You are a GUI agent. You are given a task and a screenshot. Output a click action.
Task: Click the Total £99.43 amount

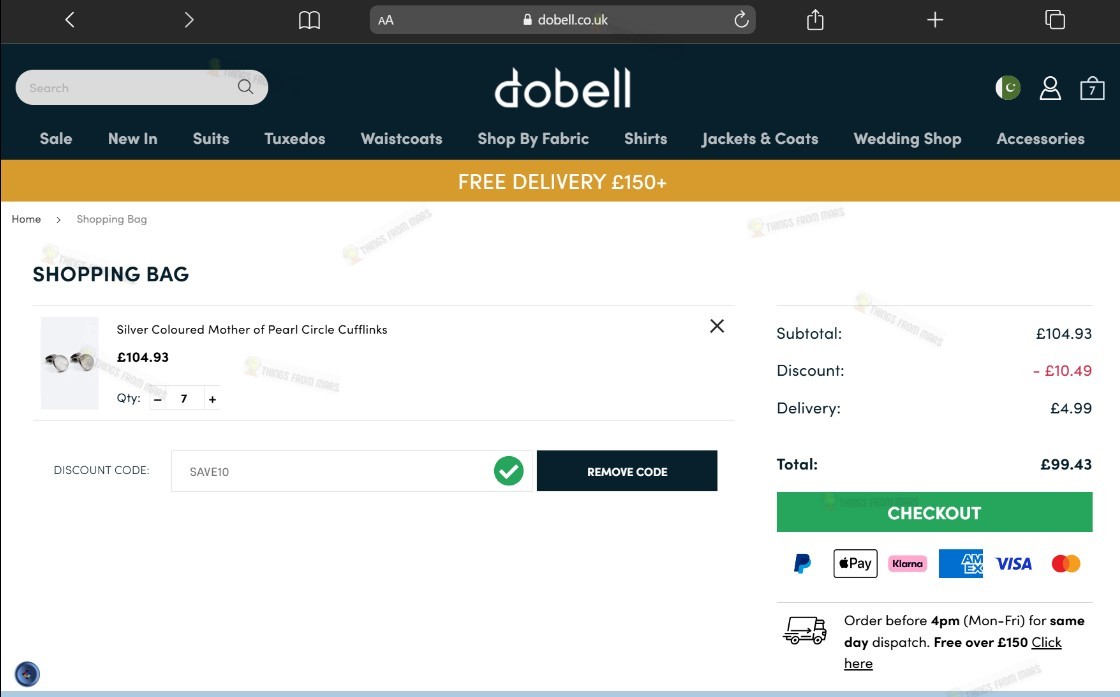pos(1066,464)
